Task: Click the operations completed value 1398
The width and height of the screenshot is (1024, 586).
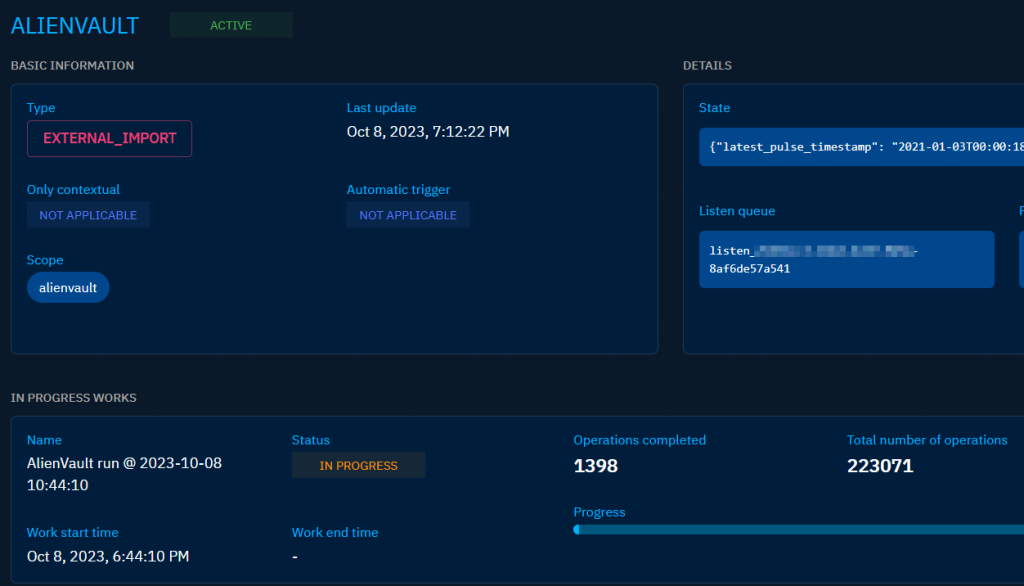Action: click(596, 466)
